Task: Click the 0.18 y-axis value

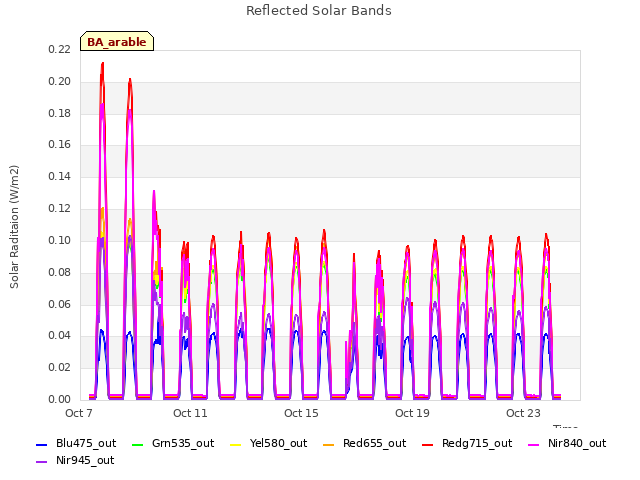Action: tap(60, 113)
